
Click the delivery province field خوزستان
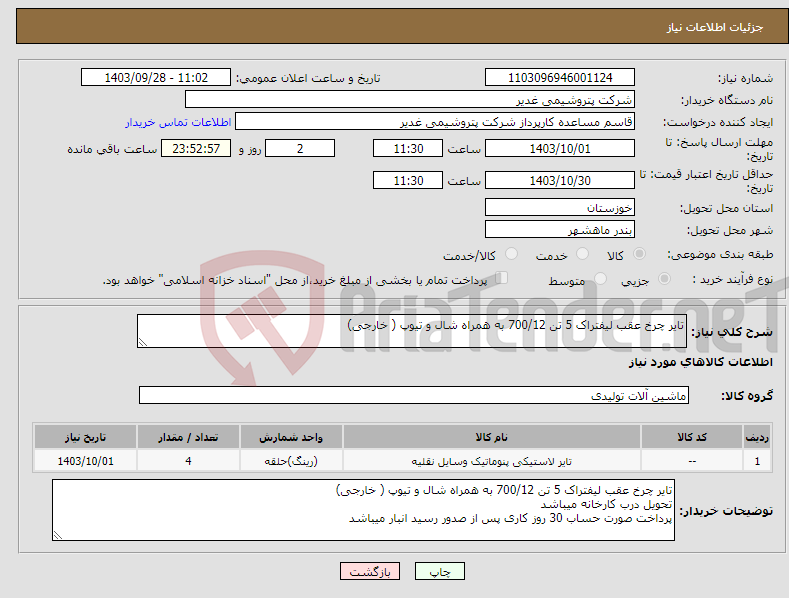[560, 207]
